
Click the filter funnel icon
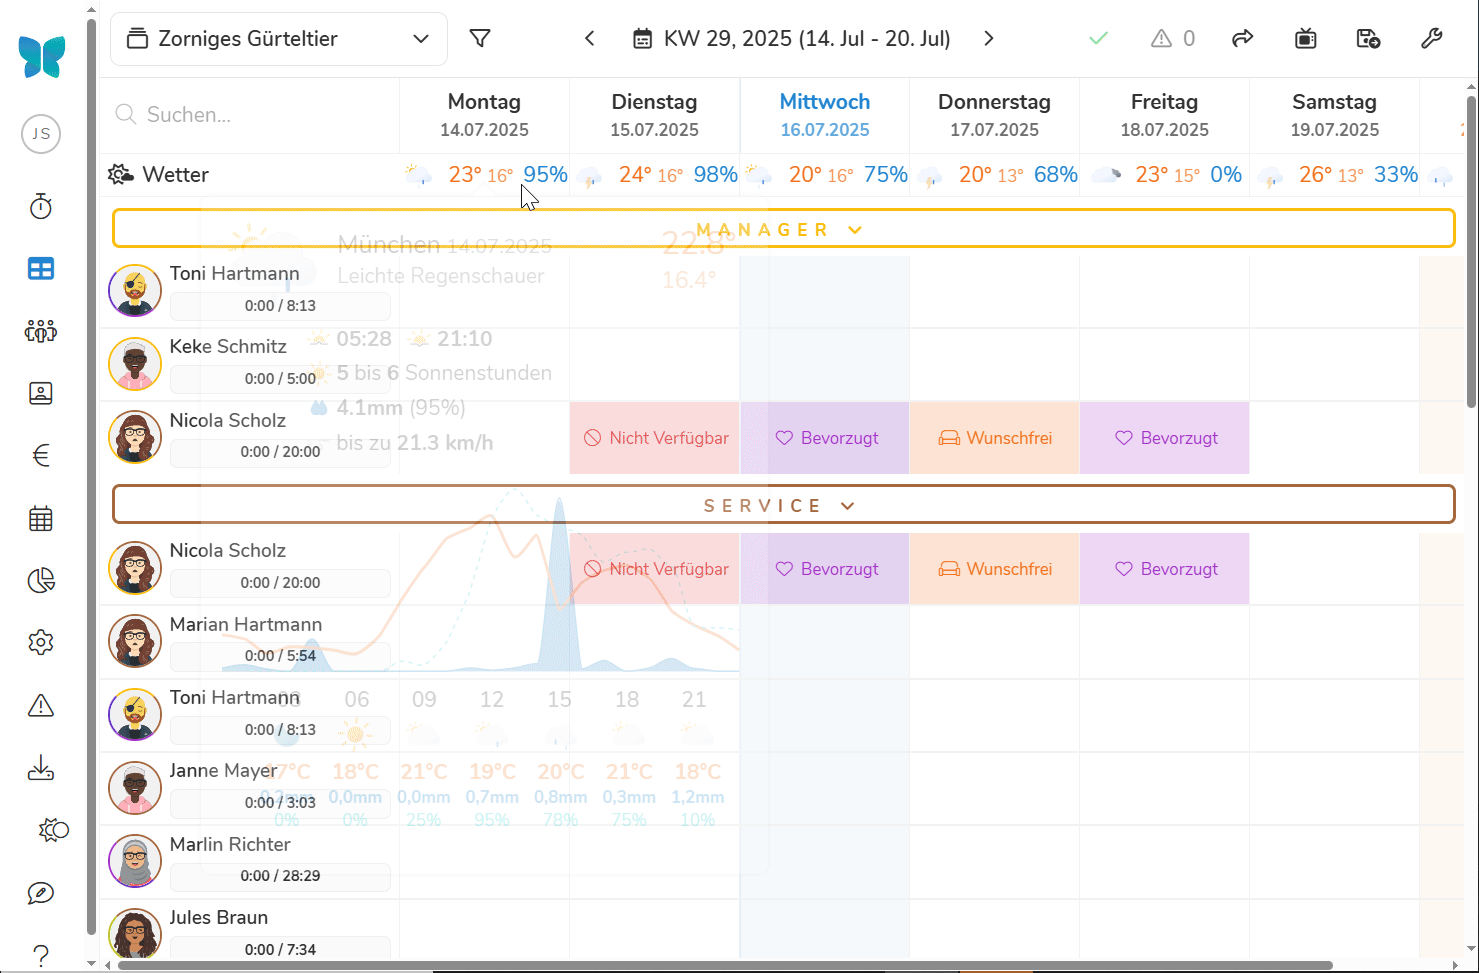point(480,39)
